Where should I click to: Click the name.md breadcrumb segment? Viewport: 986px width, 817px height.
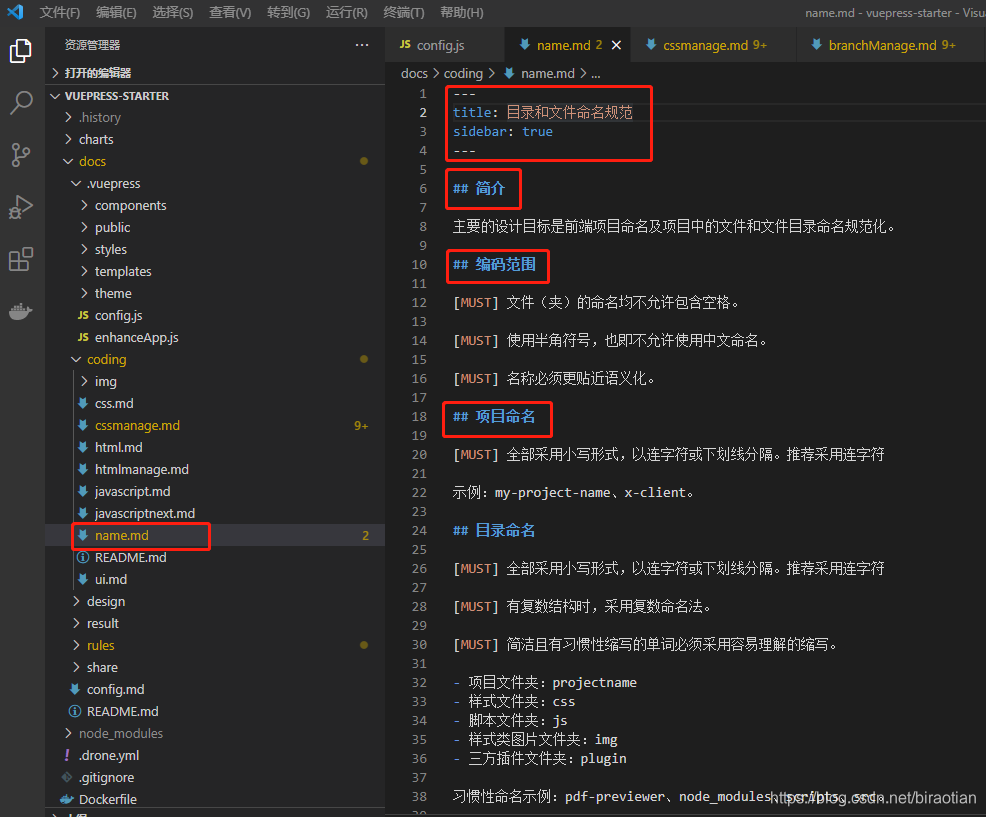click(540, 74)
